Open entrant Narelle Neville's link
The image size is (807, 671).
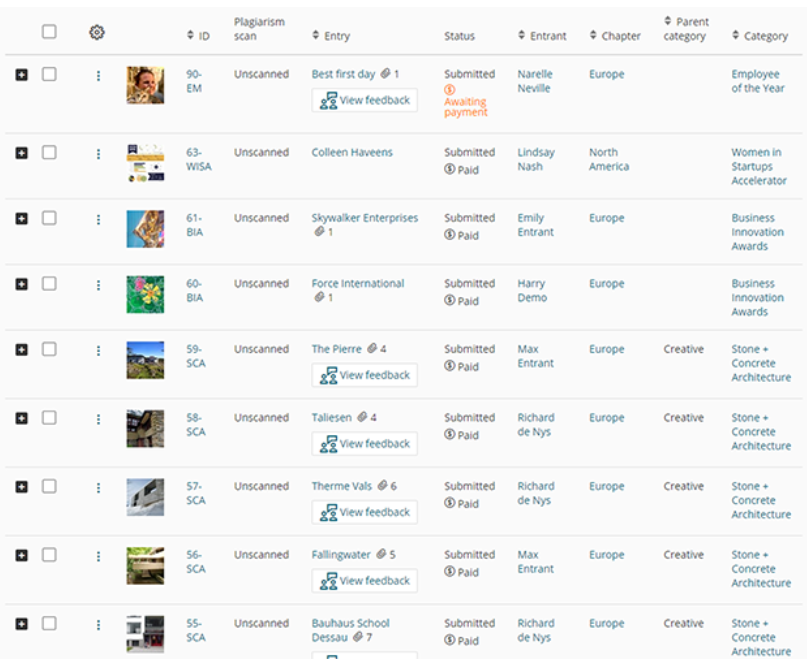(x=534, y=81)
